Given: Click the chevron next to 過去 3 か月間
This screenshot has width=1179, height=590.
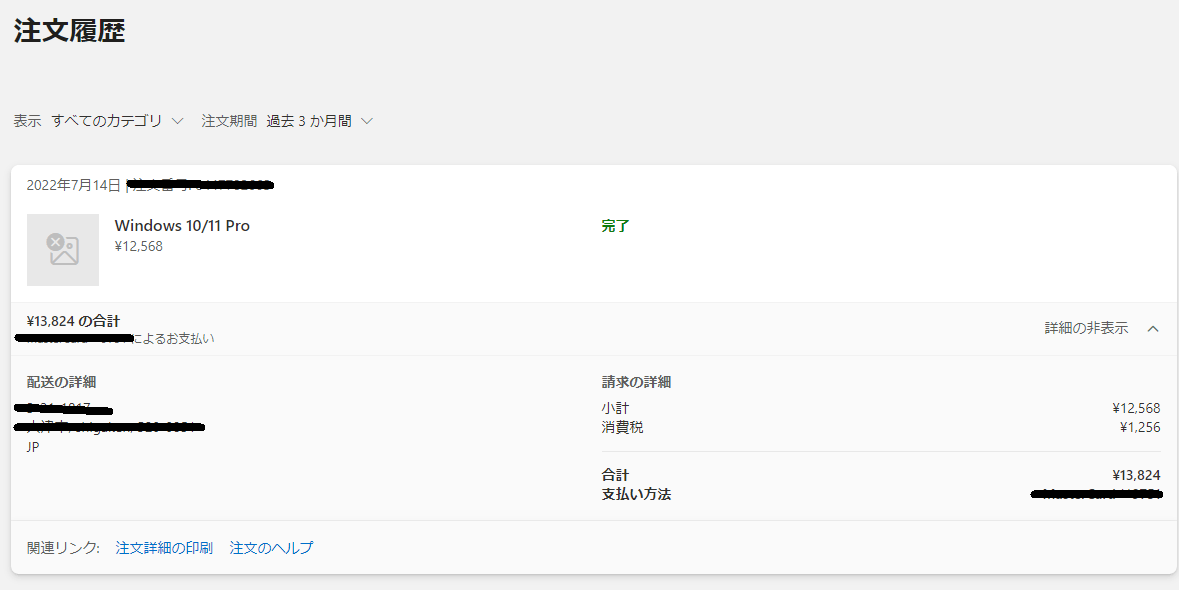Looking at the screenshot, I should point(367,121).
